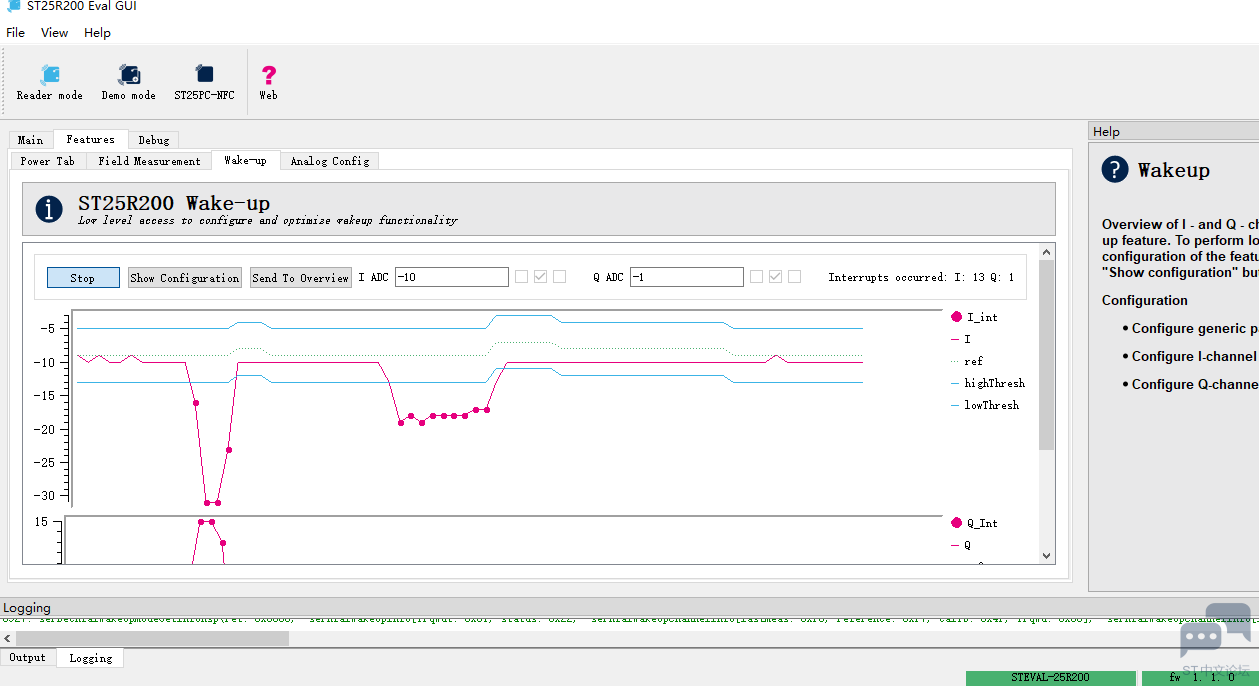Launch ST25PC-NFC toolbar icon

tap(205, 82)
